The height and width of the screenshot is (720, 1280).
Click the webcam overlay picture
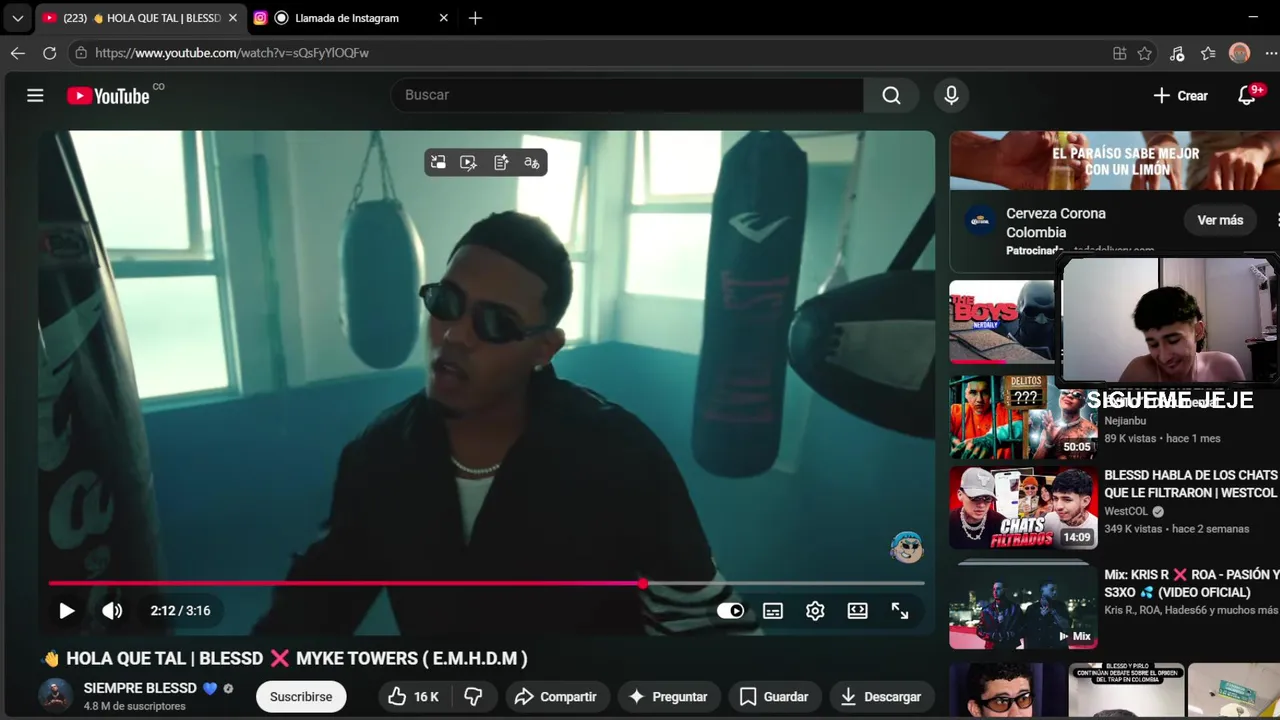[x=1168, y=320]
